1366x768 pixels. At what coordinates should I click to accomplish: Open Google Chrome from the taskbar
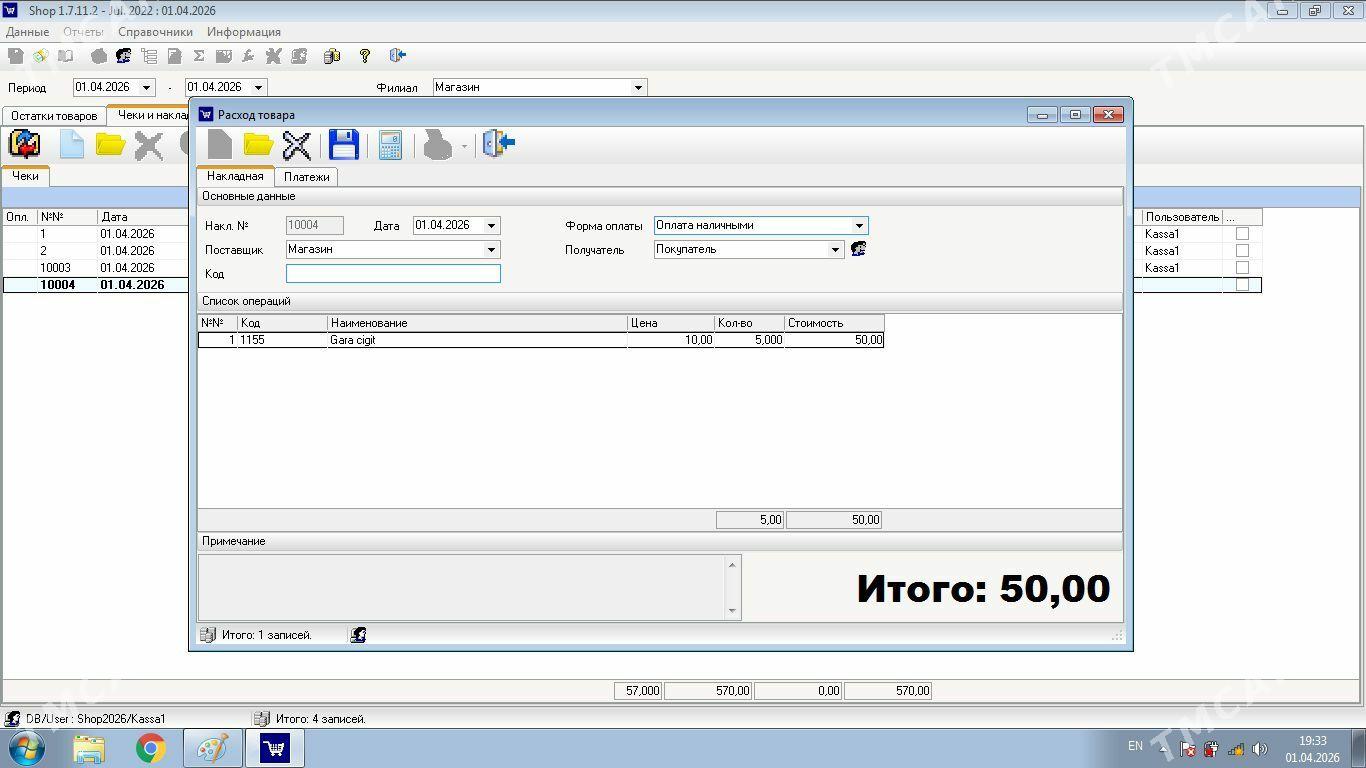click(x=151, y=748)
